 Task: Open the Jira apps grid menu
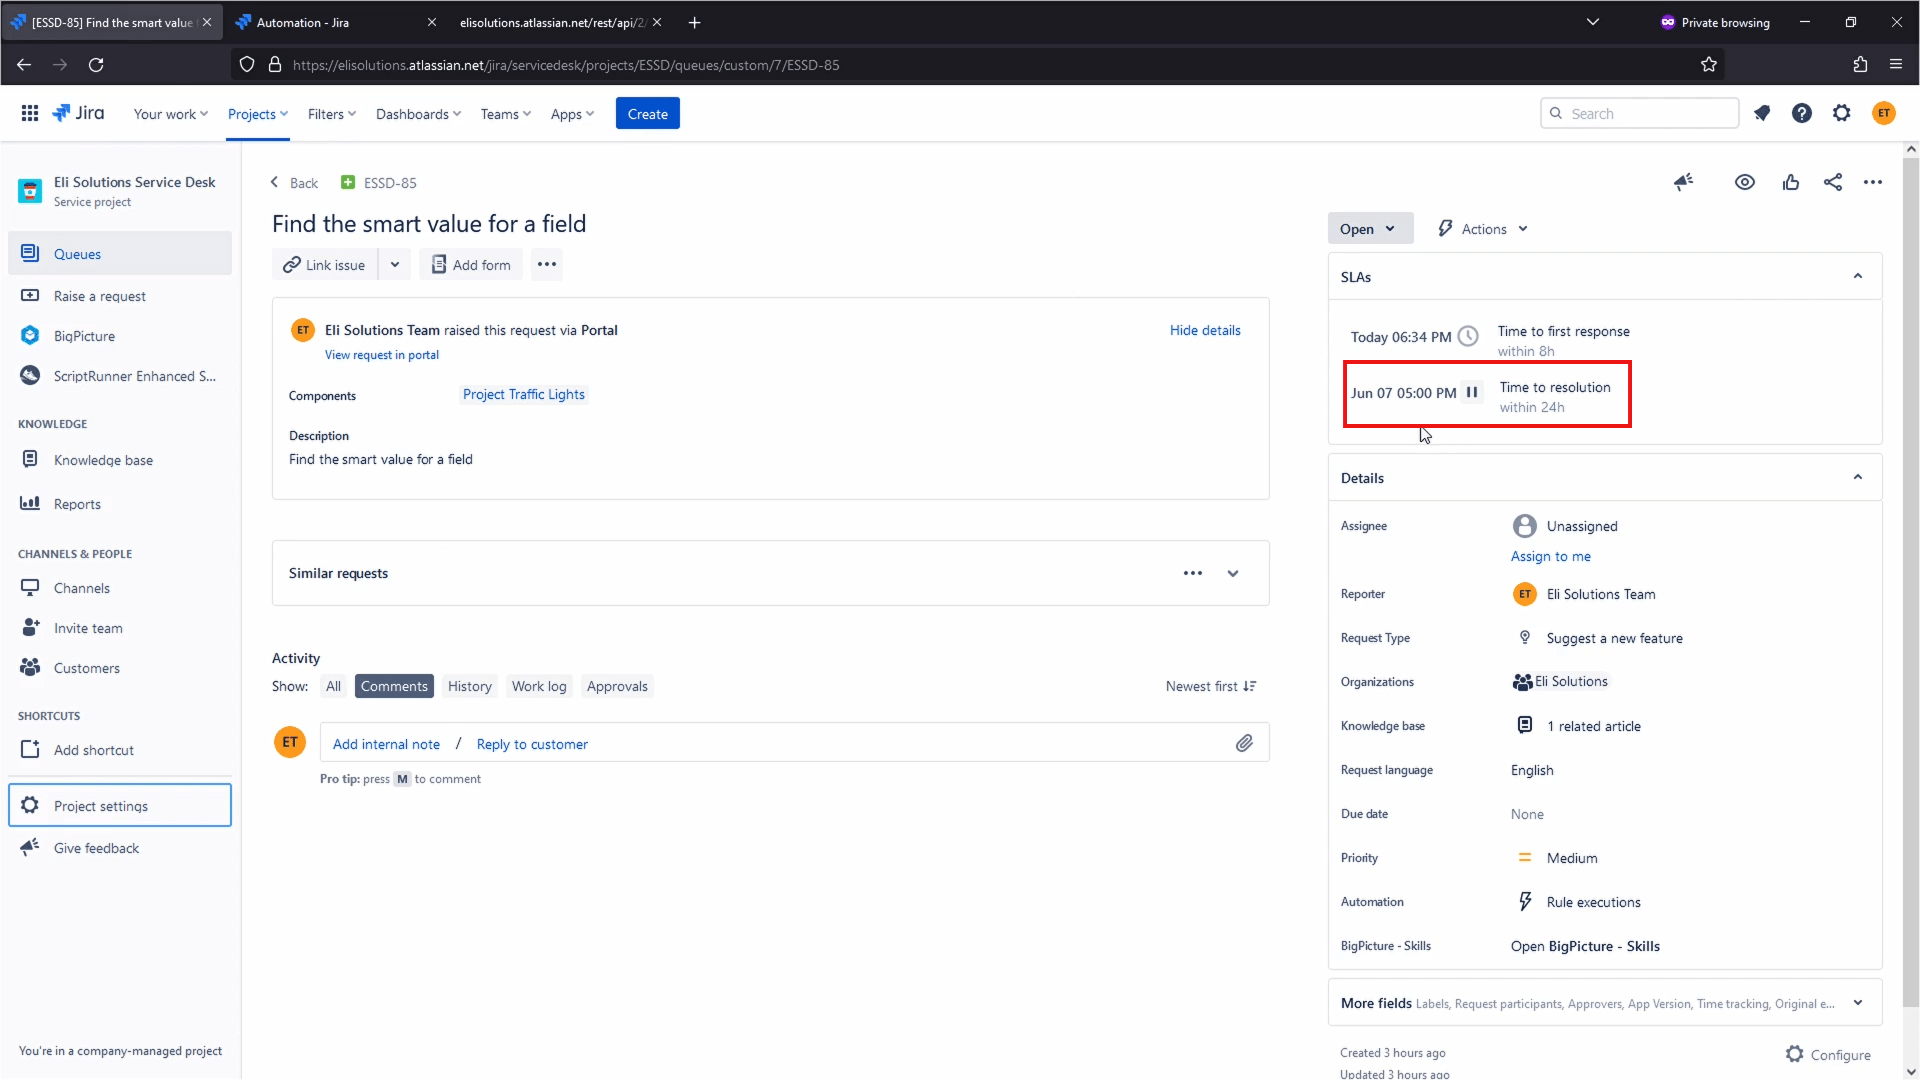tap(30, 113)
